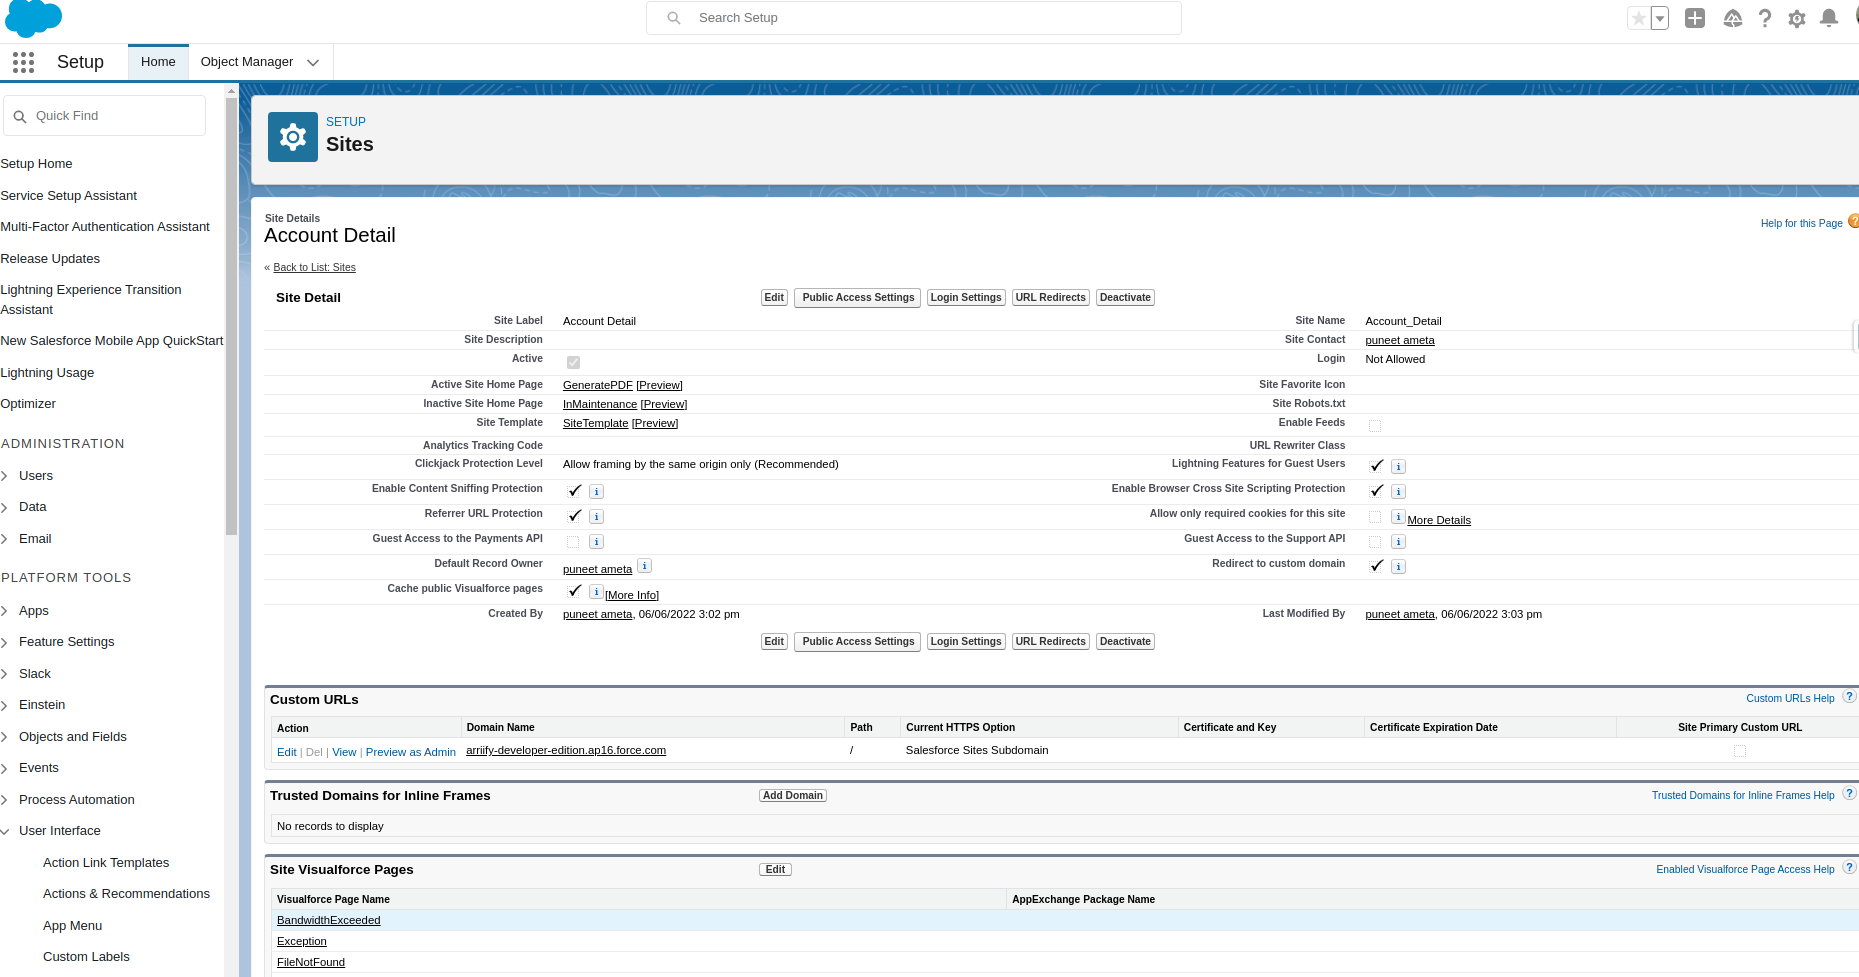Open Setup Home in sidebar
The width and height of the screenshot is (1859, 977).
pyautogui.click(x=37, y=164)
